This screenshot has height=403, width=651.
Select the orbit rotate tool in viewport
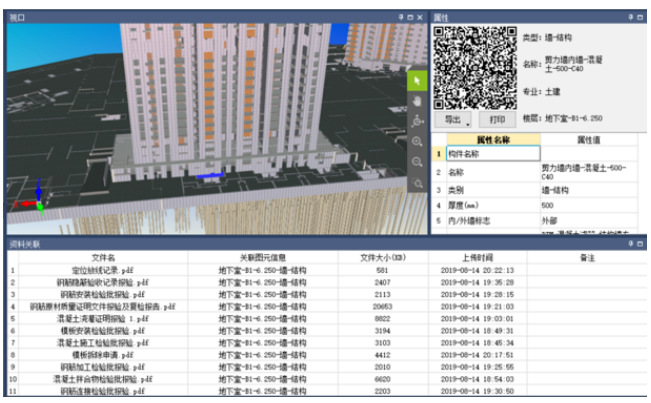coord(417,121)
